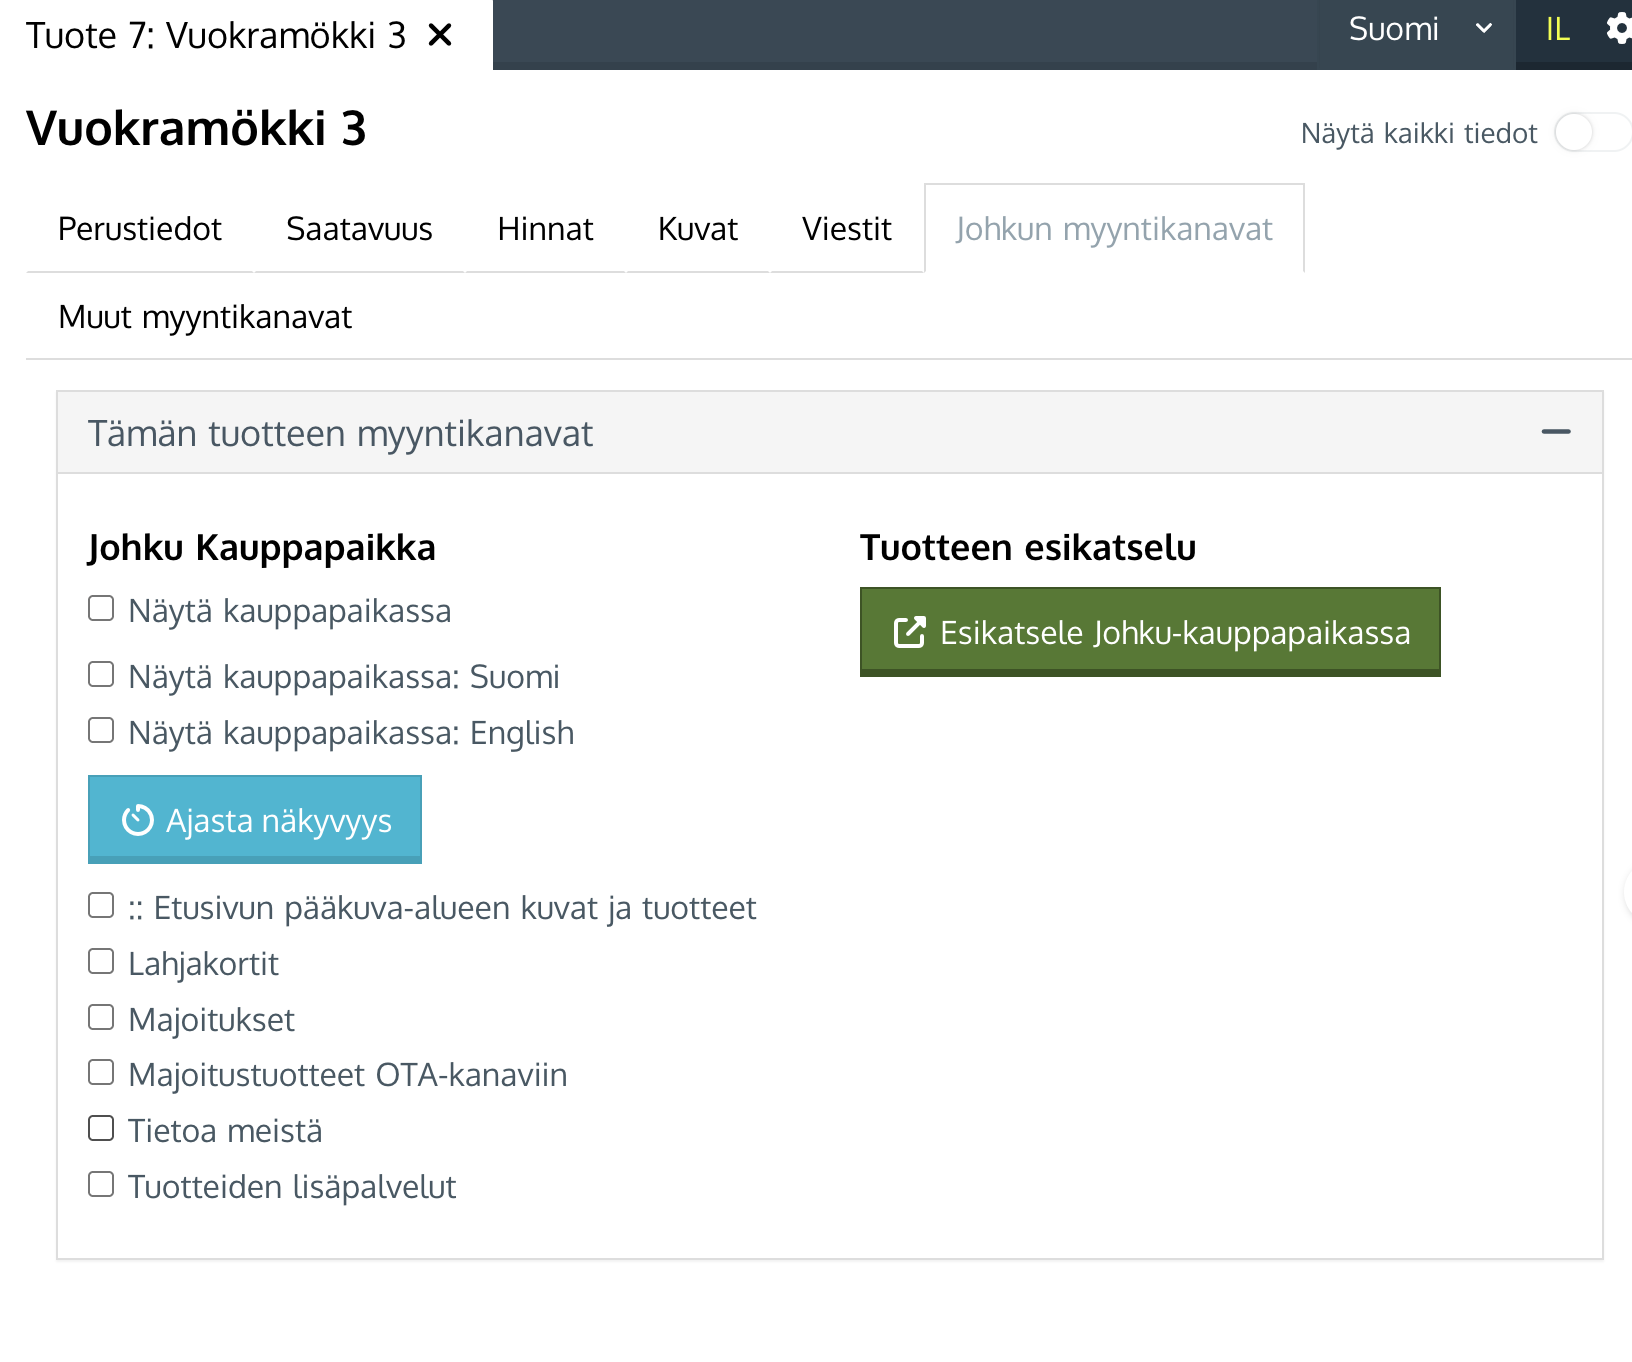Check the Tuotteiden lisäpalvelut checkbox
This screenshot has height=1362, width=1632.
[101, 1184]
